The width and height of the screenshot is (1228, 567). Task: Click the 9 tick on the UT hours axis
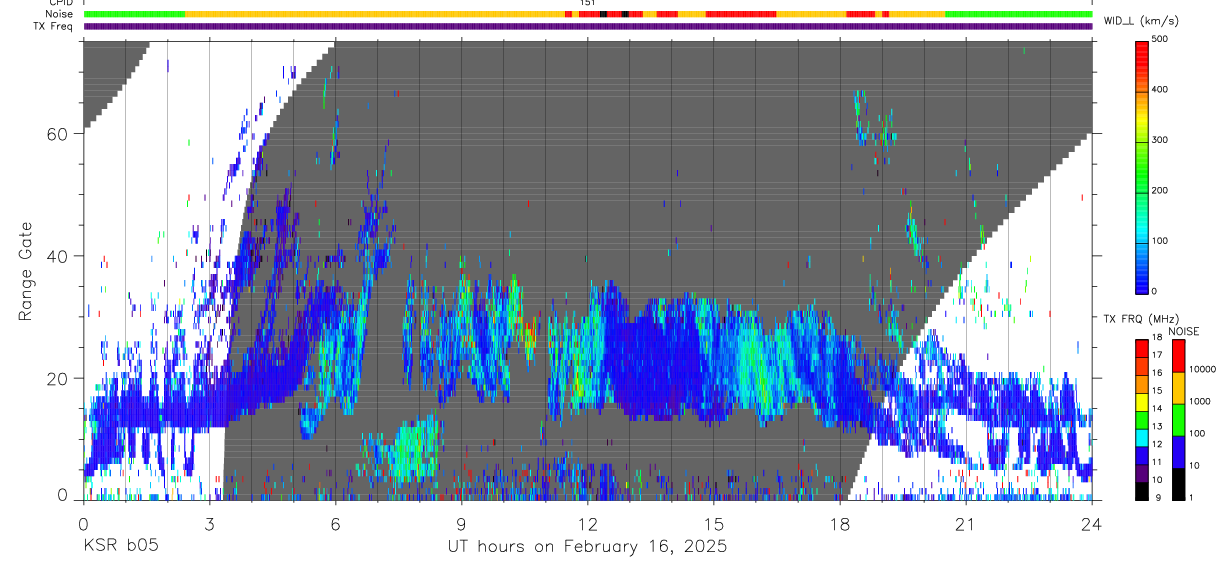pyautogui.click(x=461, y=524)
